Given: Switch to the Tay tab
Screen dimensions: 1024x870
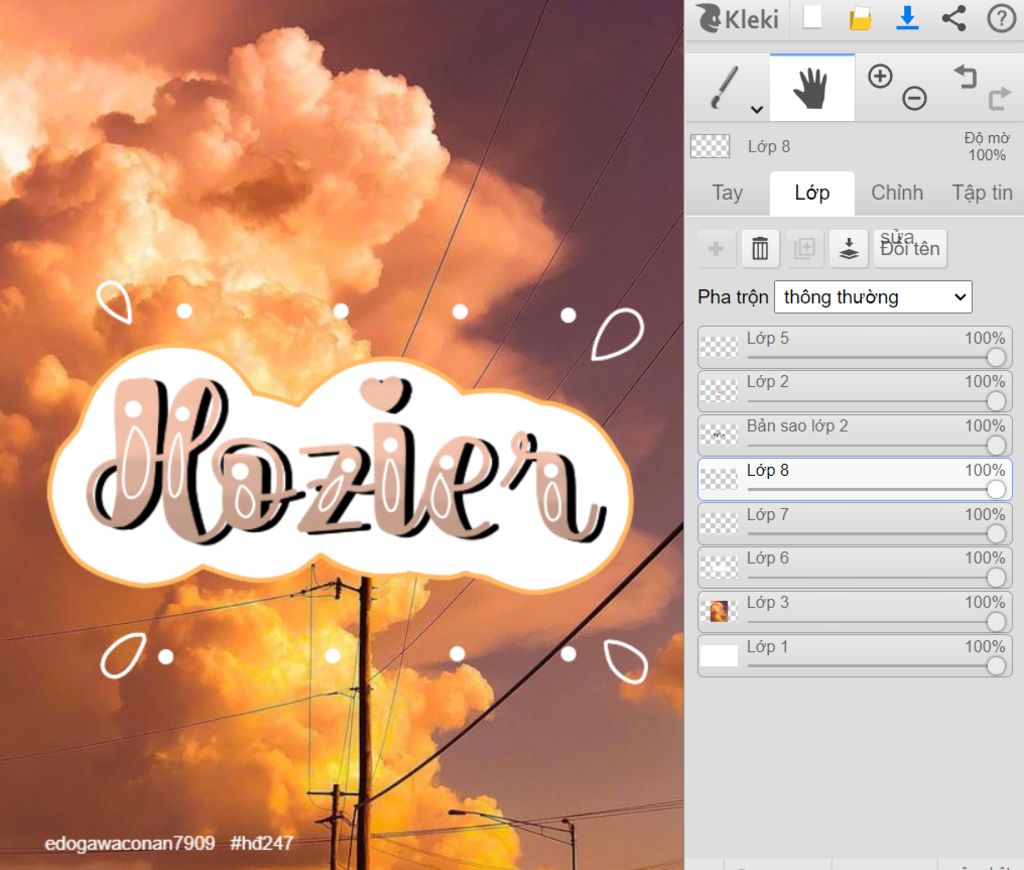Looking at the screenshot, I should point(728,193).
